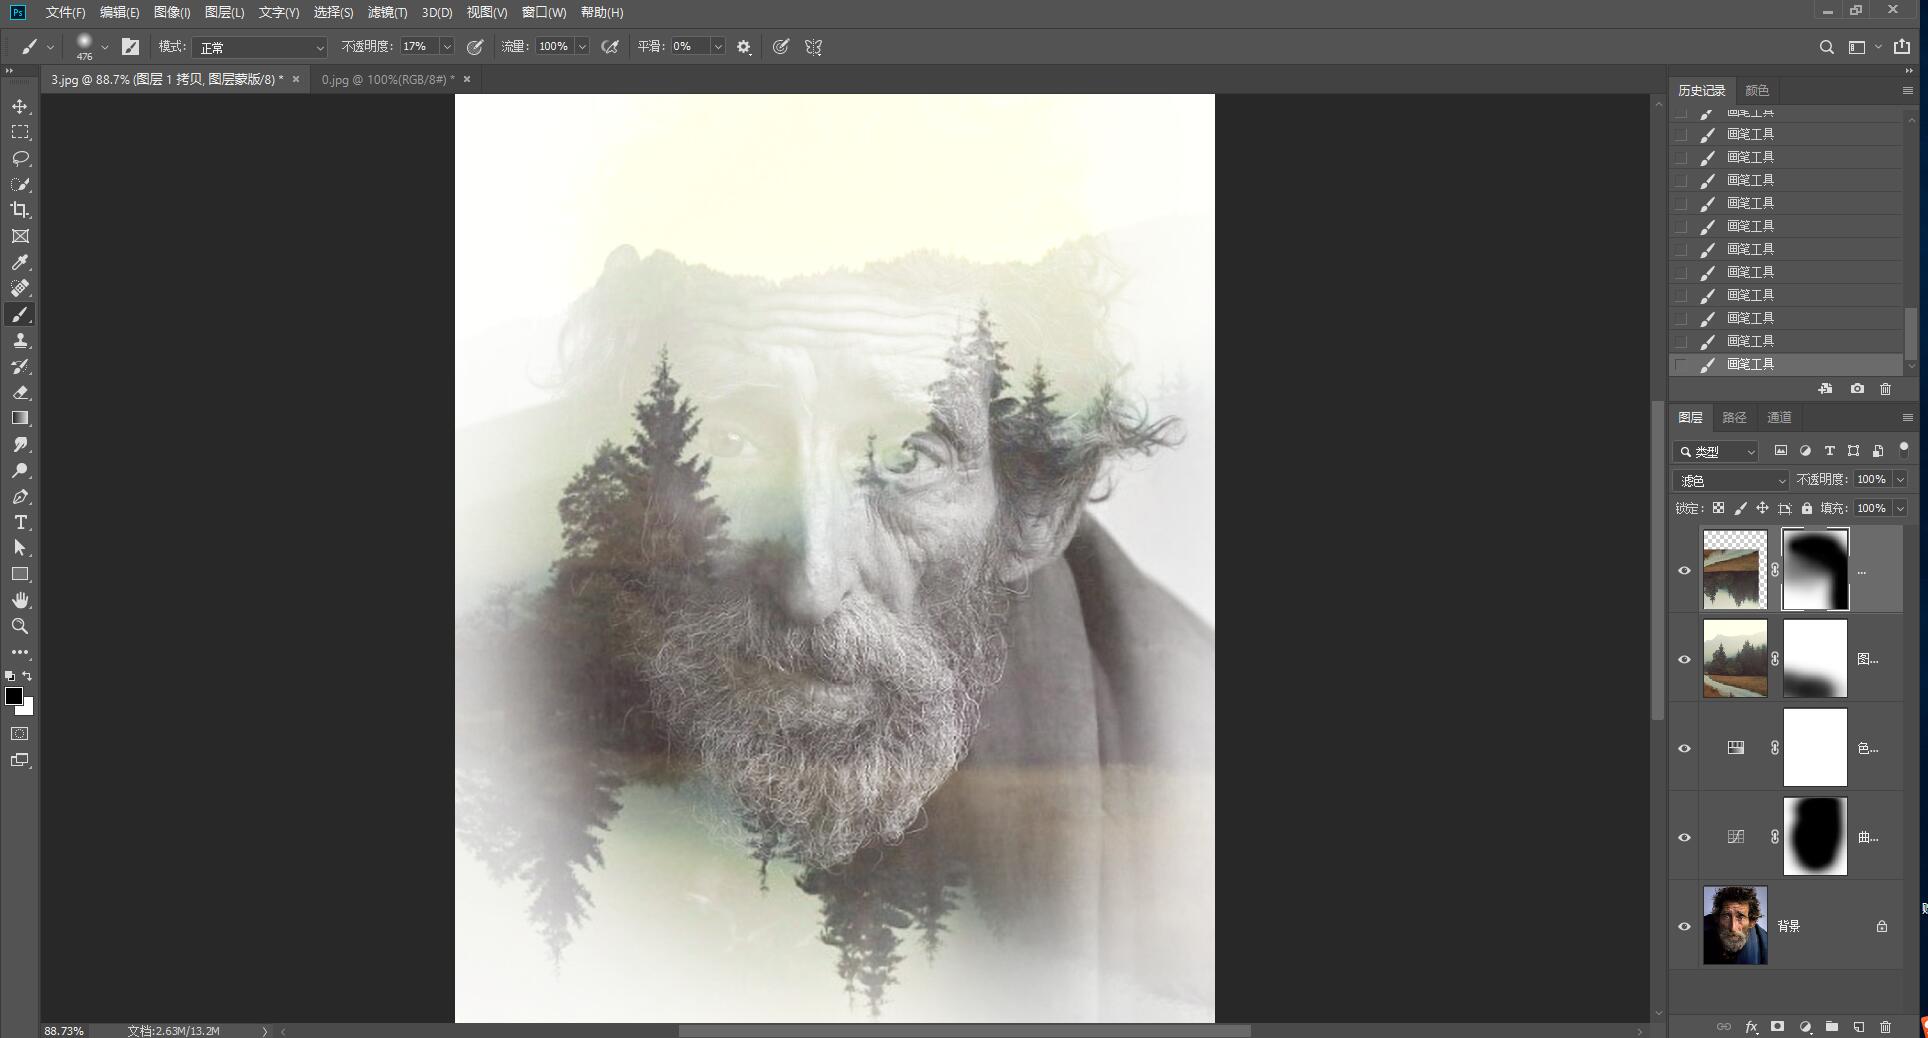Select the History Brush tool

click(20, 366)
